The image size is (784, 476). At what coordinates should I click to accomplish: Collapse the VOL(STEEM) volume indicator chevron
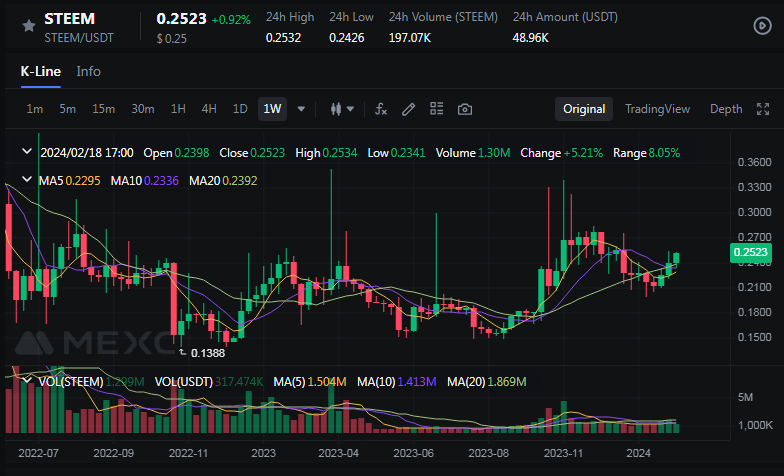point(27,381)
